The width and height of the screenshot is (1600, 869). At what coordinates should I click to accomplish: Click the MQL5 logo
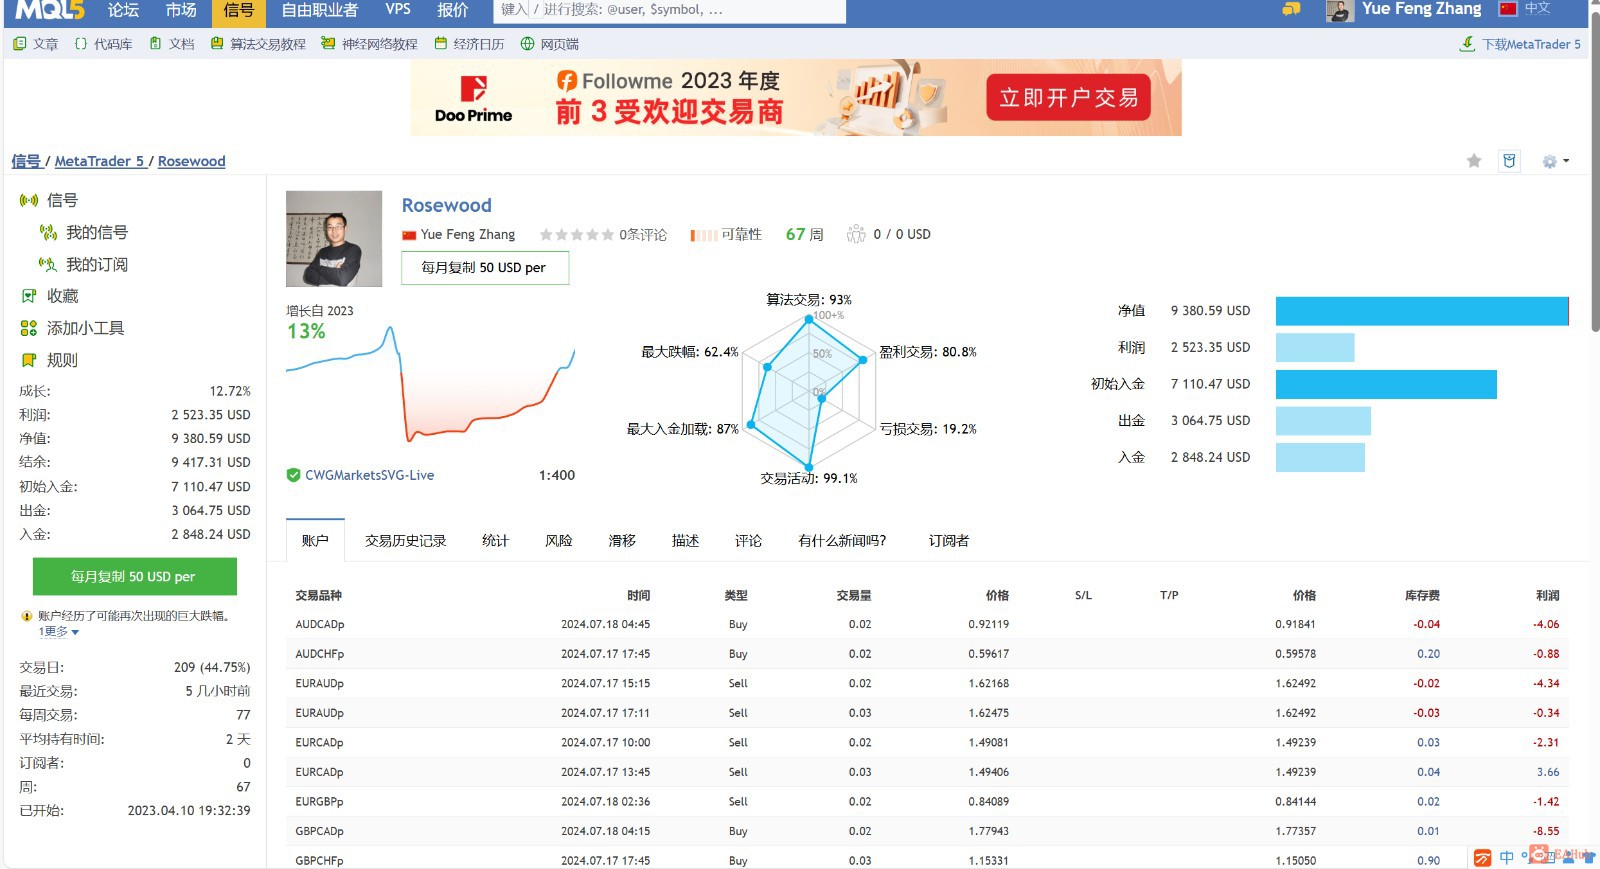coord(50,10)
